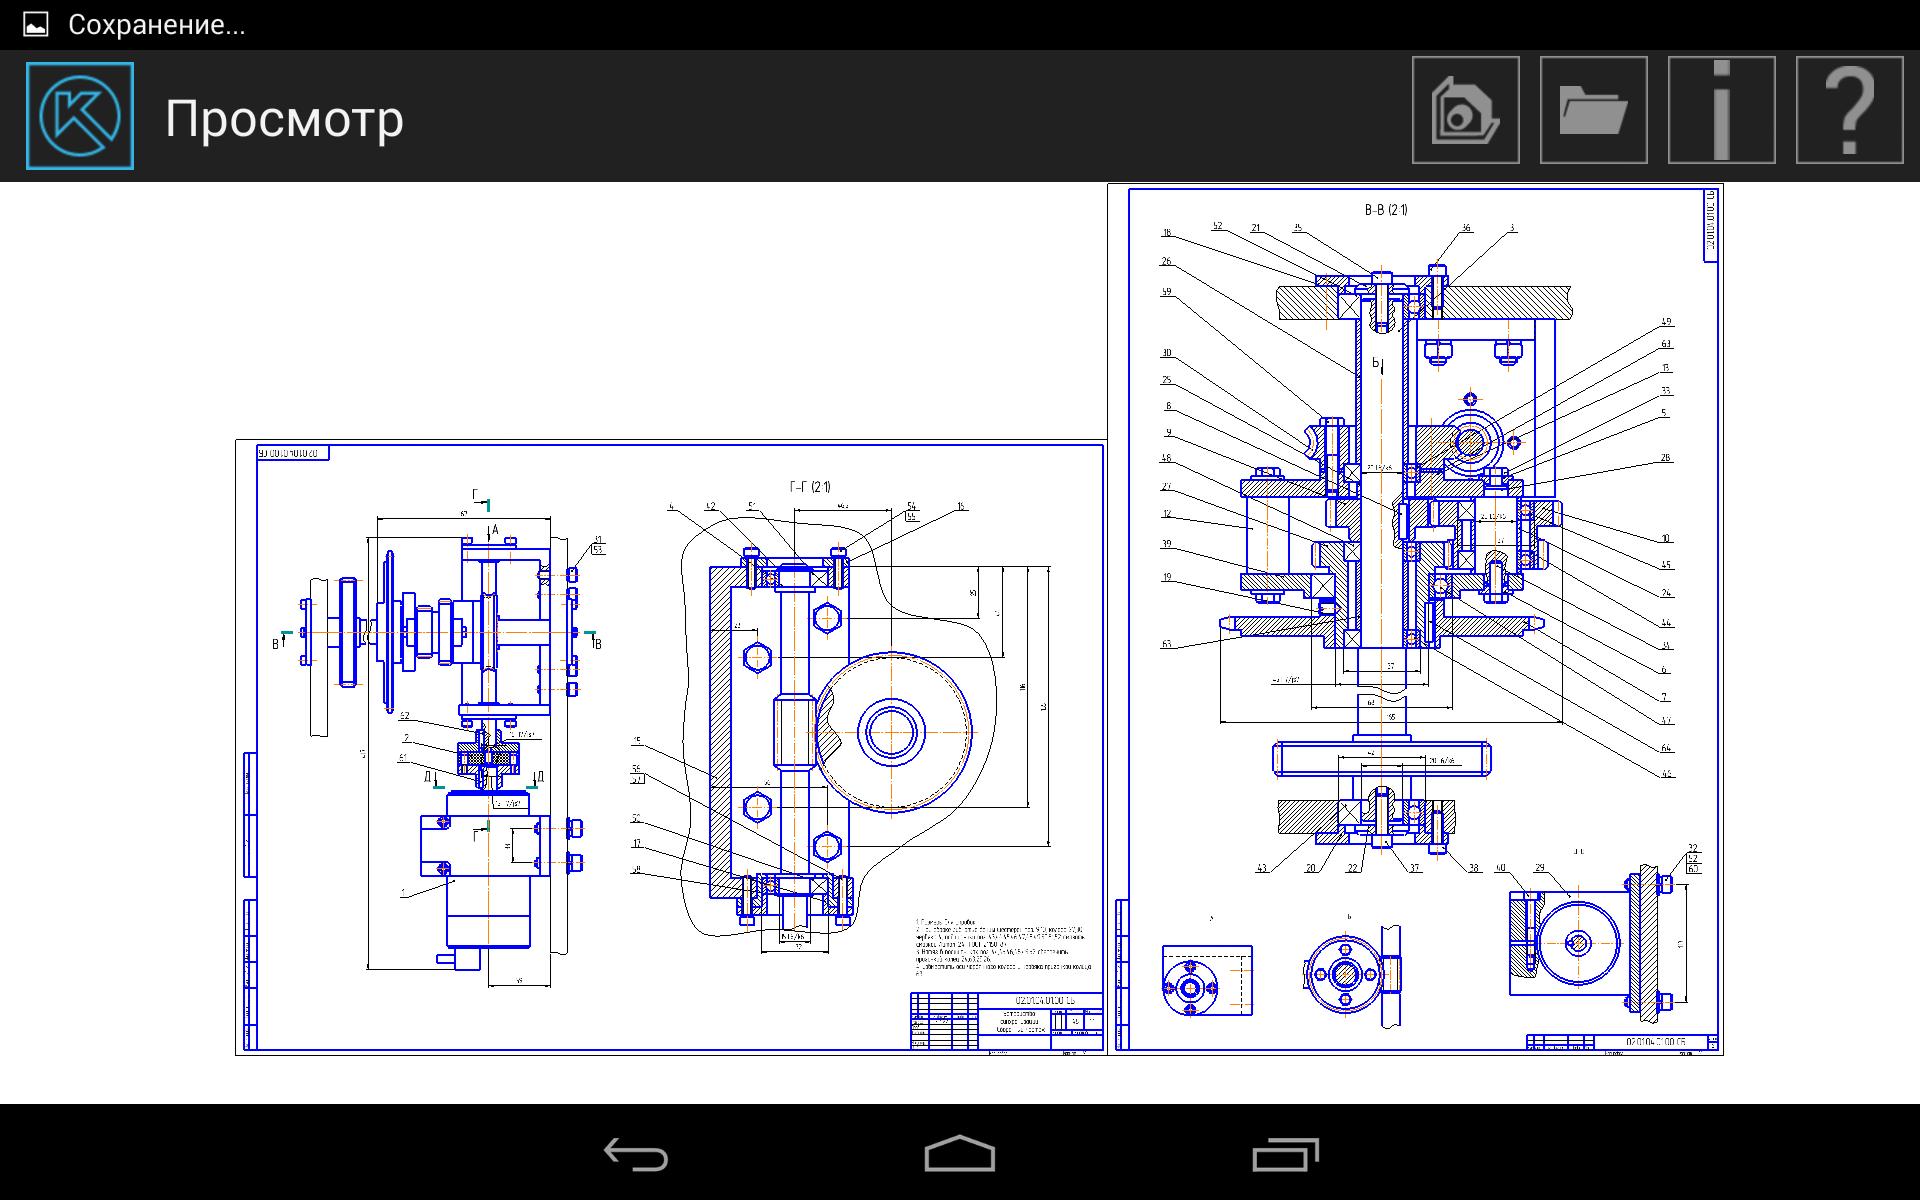Image resolution: width=1920 pixels, height=1200 pixels.
Task: Show document info with the i icon
Action: click(1721, 110)
